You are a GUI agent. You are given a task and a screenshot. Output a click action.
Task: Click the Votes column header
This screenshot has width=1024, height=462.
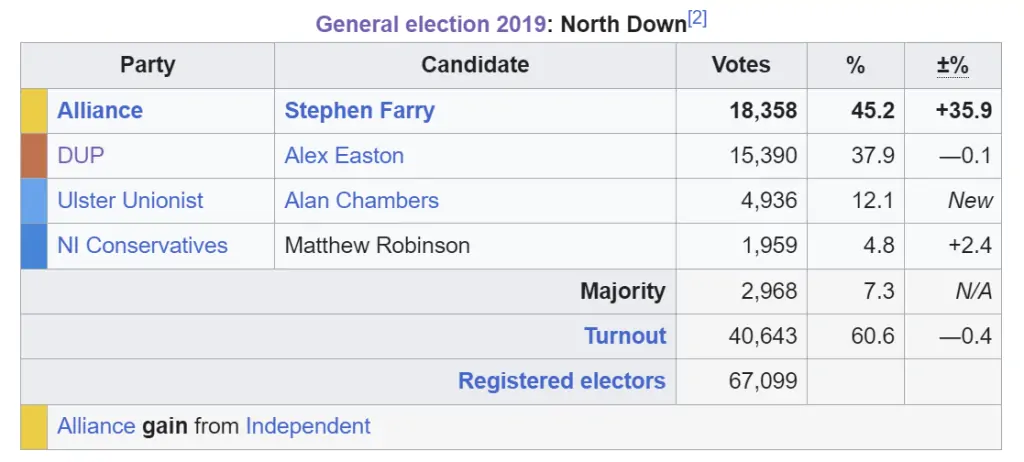coord(741,65)
